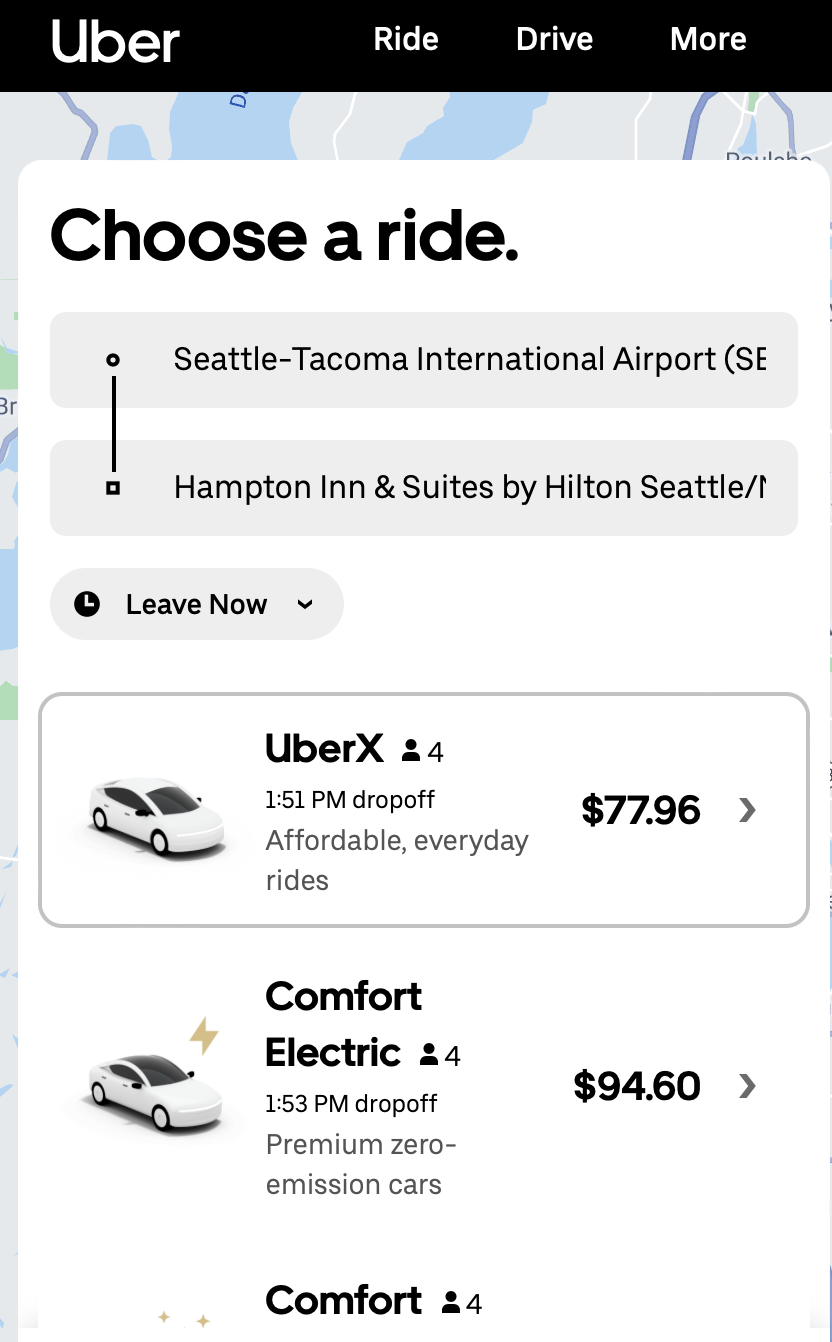Click the UberX $77.96 price
This screenshot has height=1342, width=832.
pos(640,810)
